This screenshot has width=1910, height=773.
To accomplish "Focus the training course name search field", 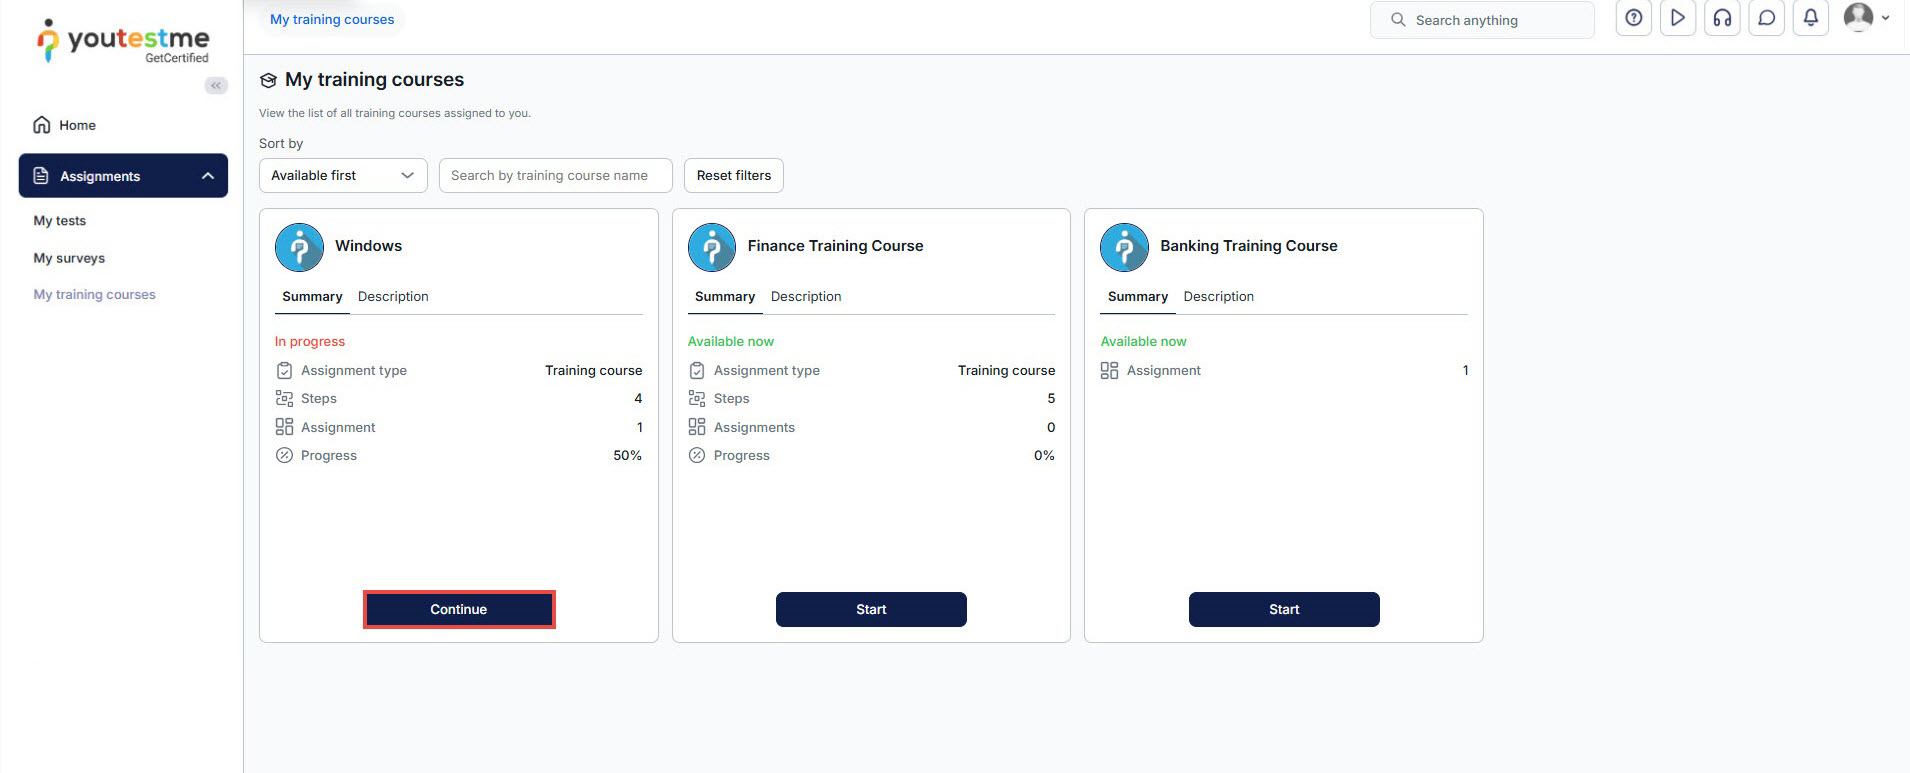I will [x=555, y=176].
